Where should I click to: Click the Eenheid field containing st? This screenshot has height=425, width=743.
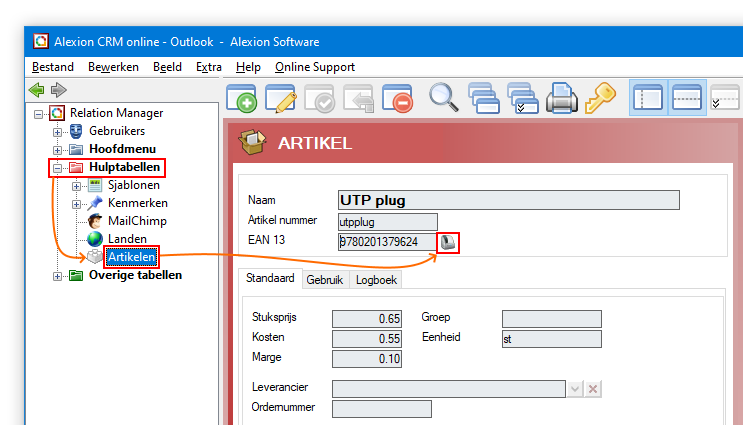(x=552, y=339)
